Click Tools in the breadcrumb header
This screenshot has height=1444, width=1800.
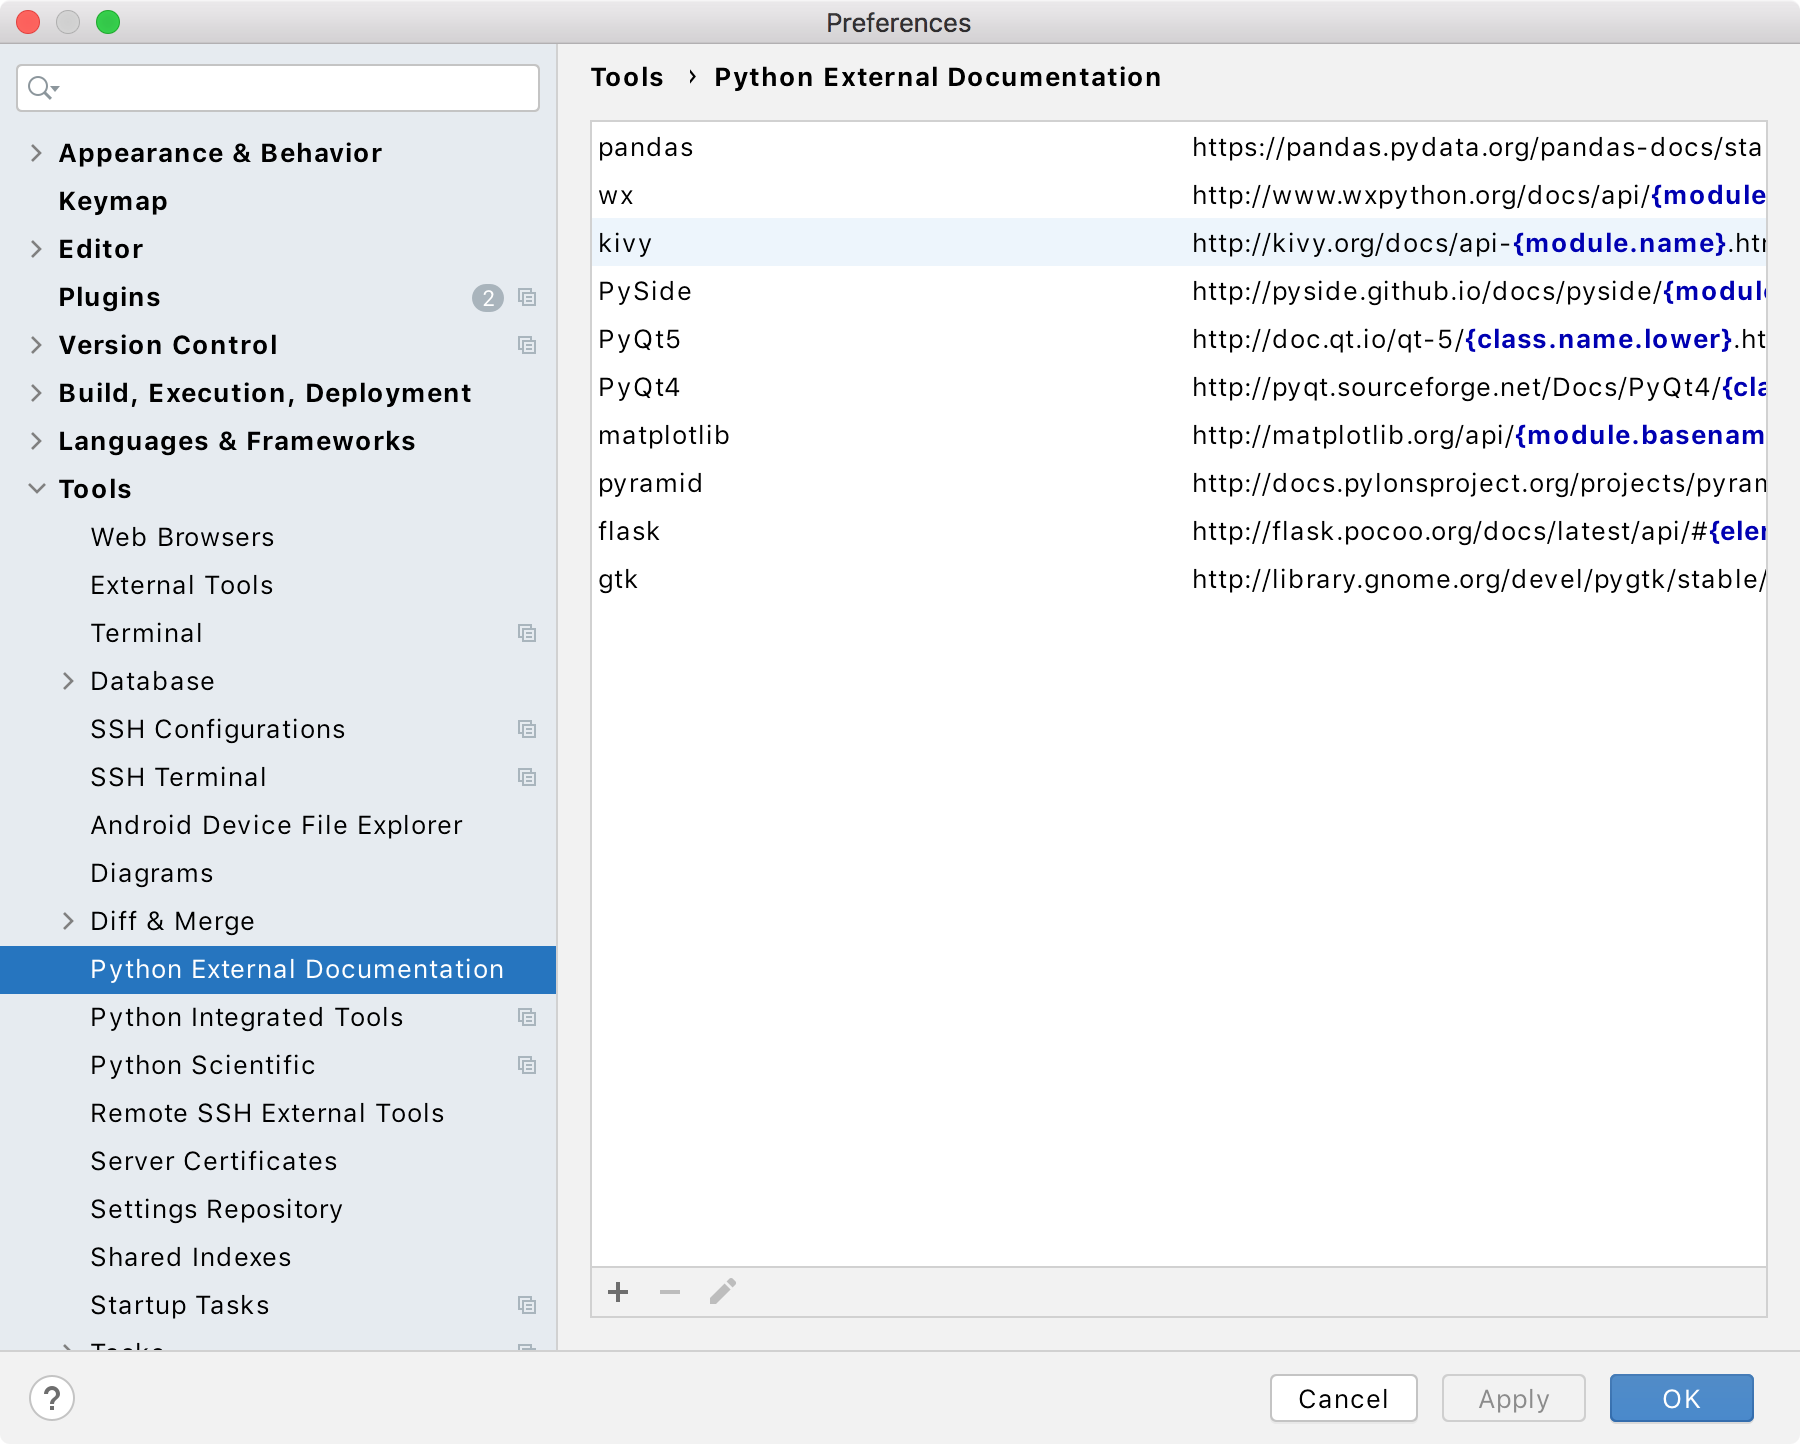tap(627, 77)
